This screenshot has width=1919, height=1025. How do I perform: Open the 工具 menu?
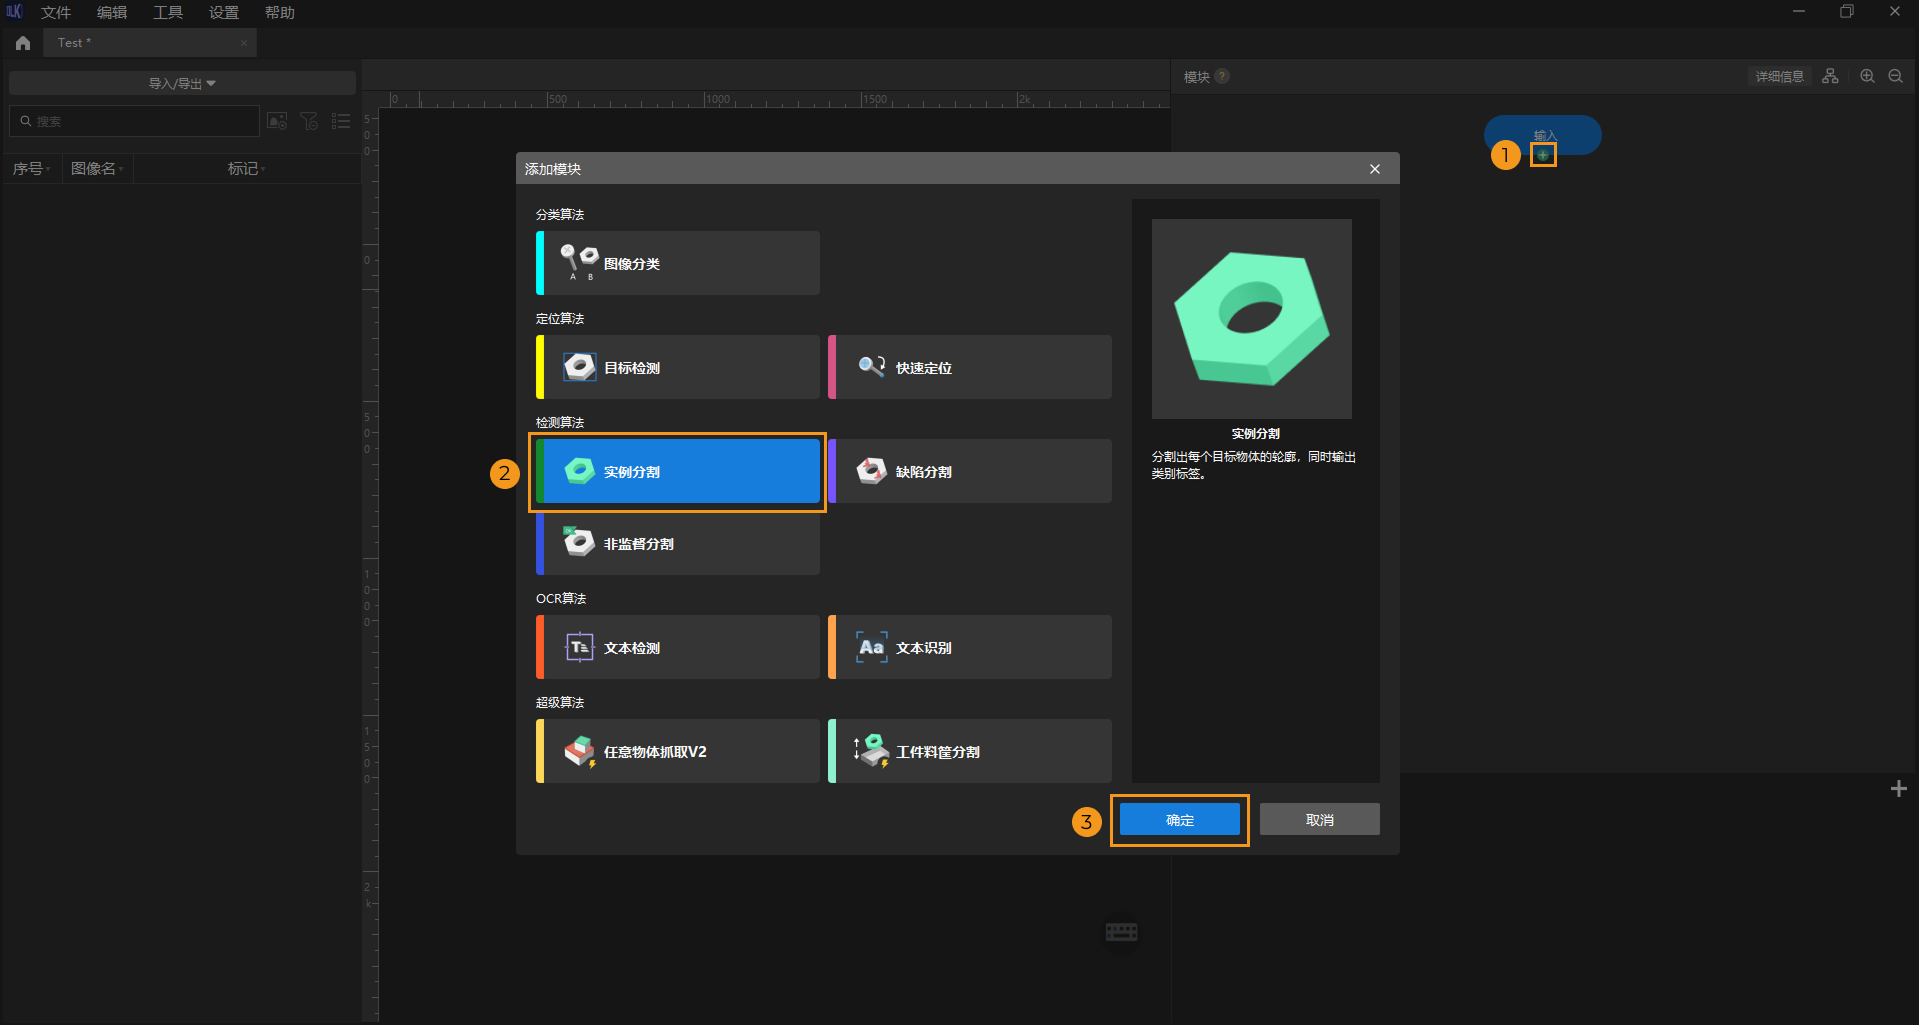tap(168, 12)
